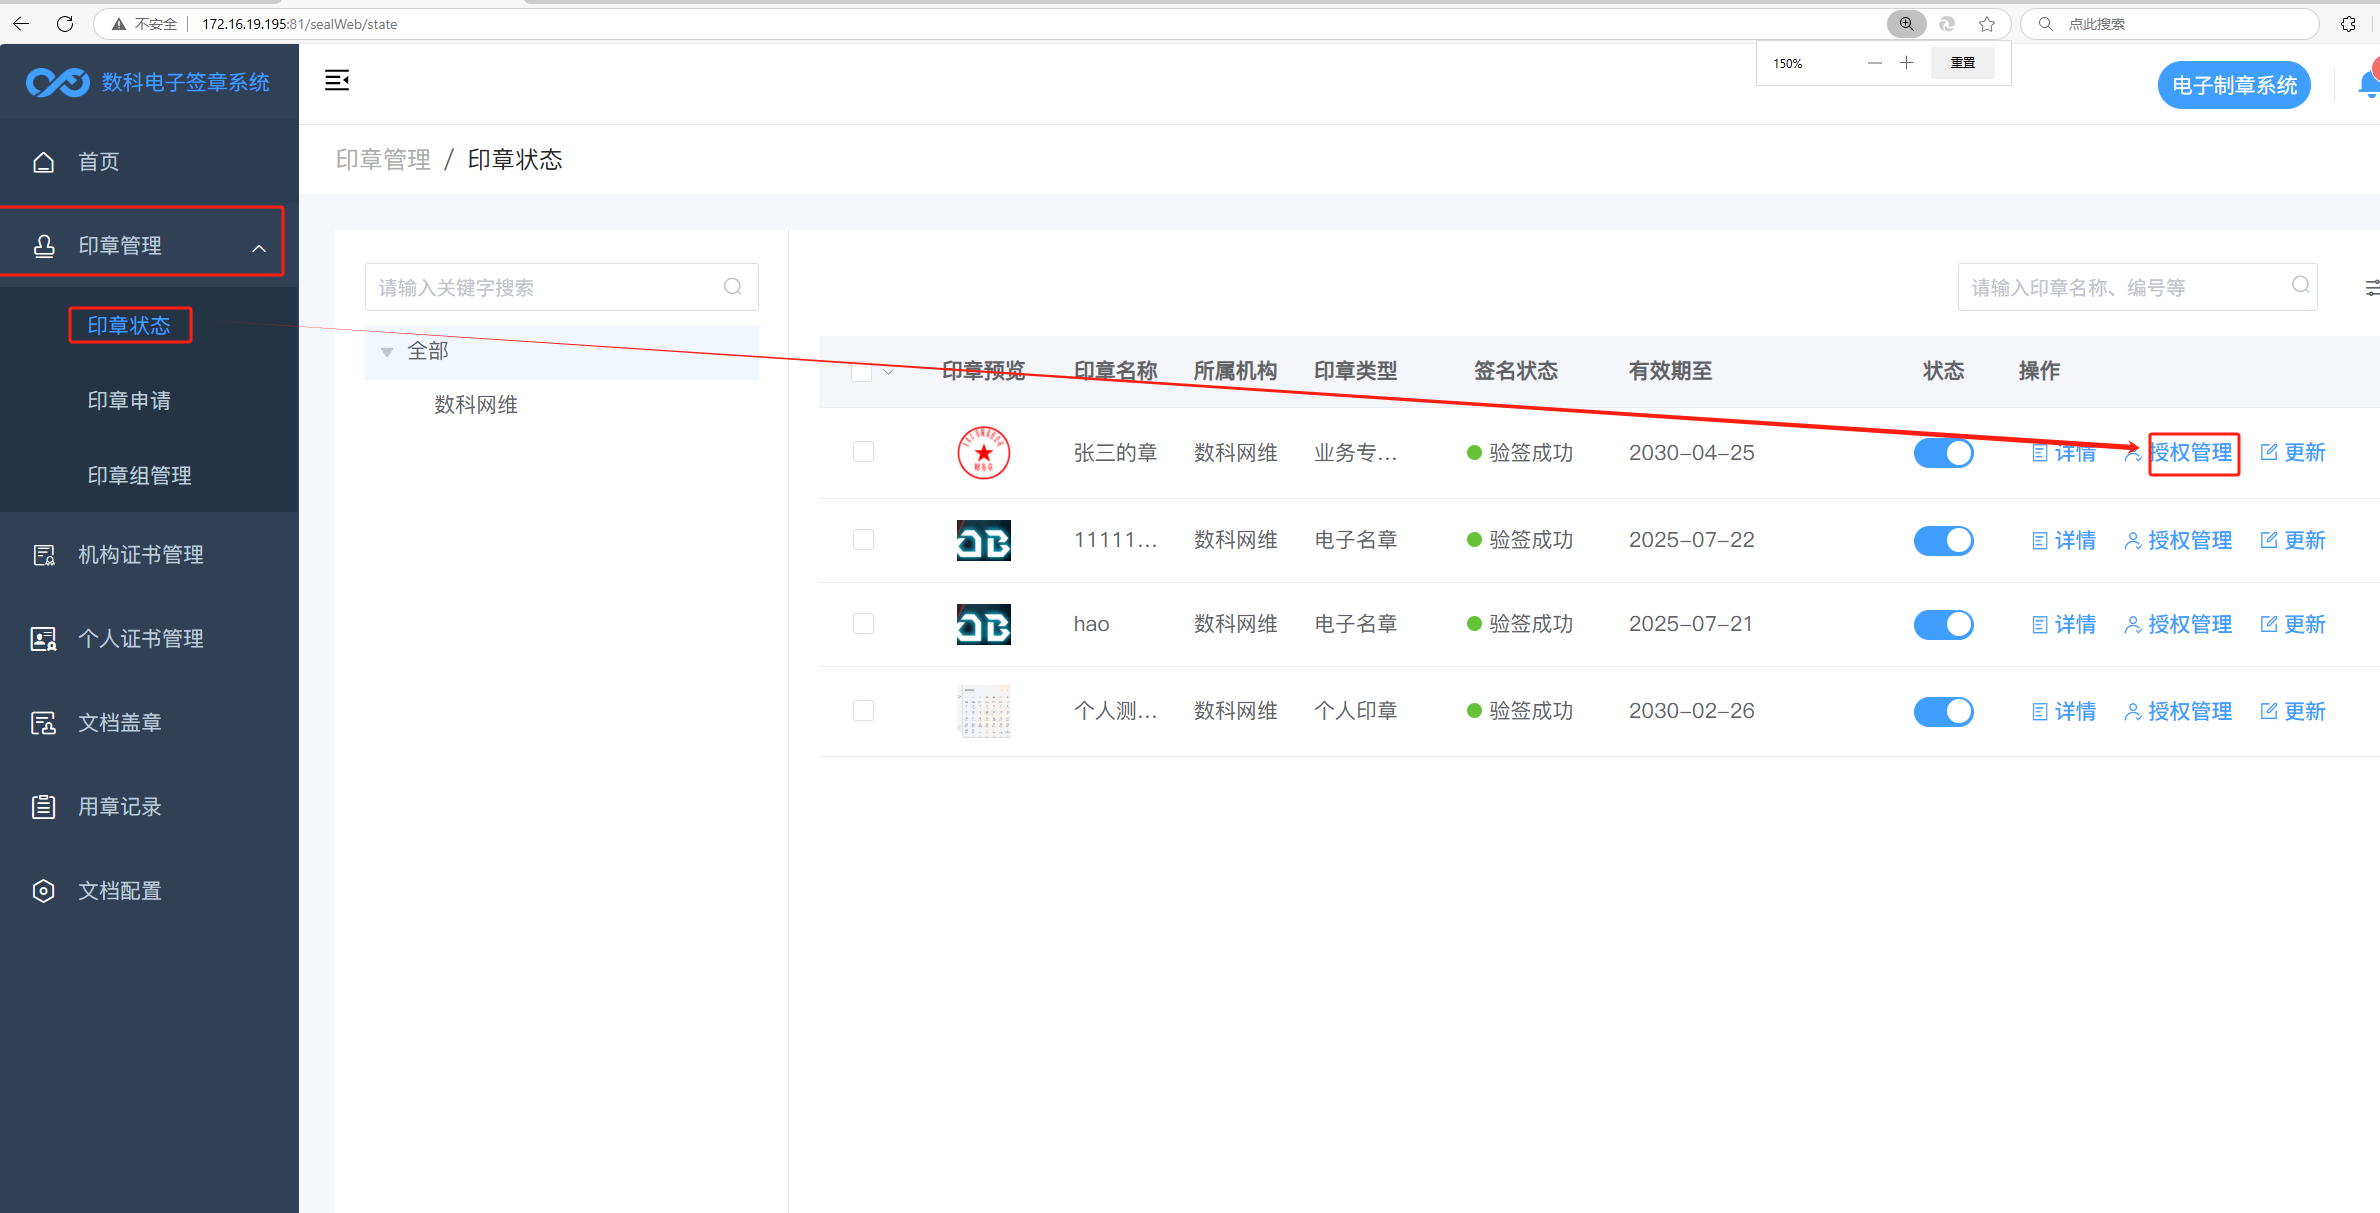Click search icon in seal name field
This screenshot has width=2380, height=1213.
[2300, 286]
